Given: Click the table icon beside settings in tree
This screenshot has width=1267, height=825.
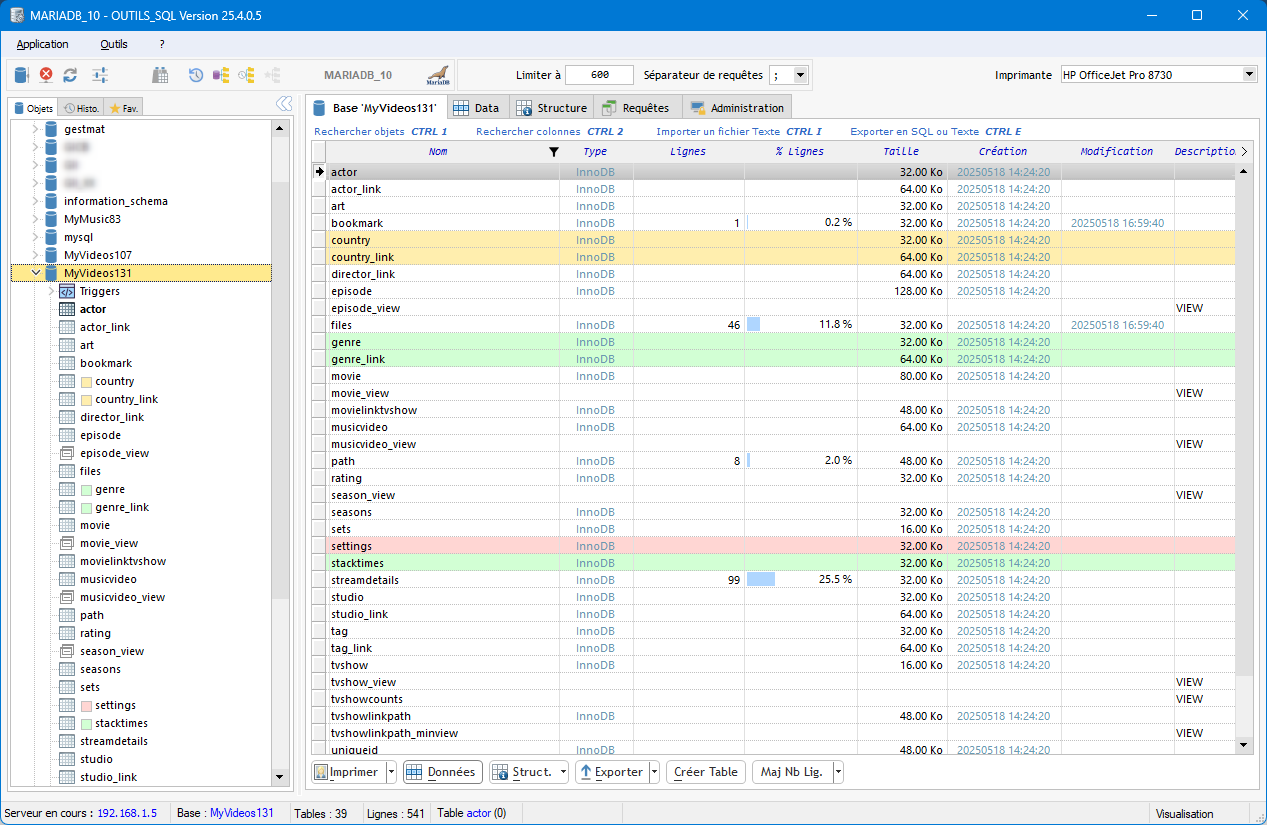Looking at the screenshot, I should [67, 705].
